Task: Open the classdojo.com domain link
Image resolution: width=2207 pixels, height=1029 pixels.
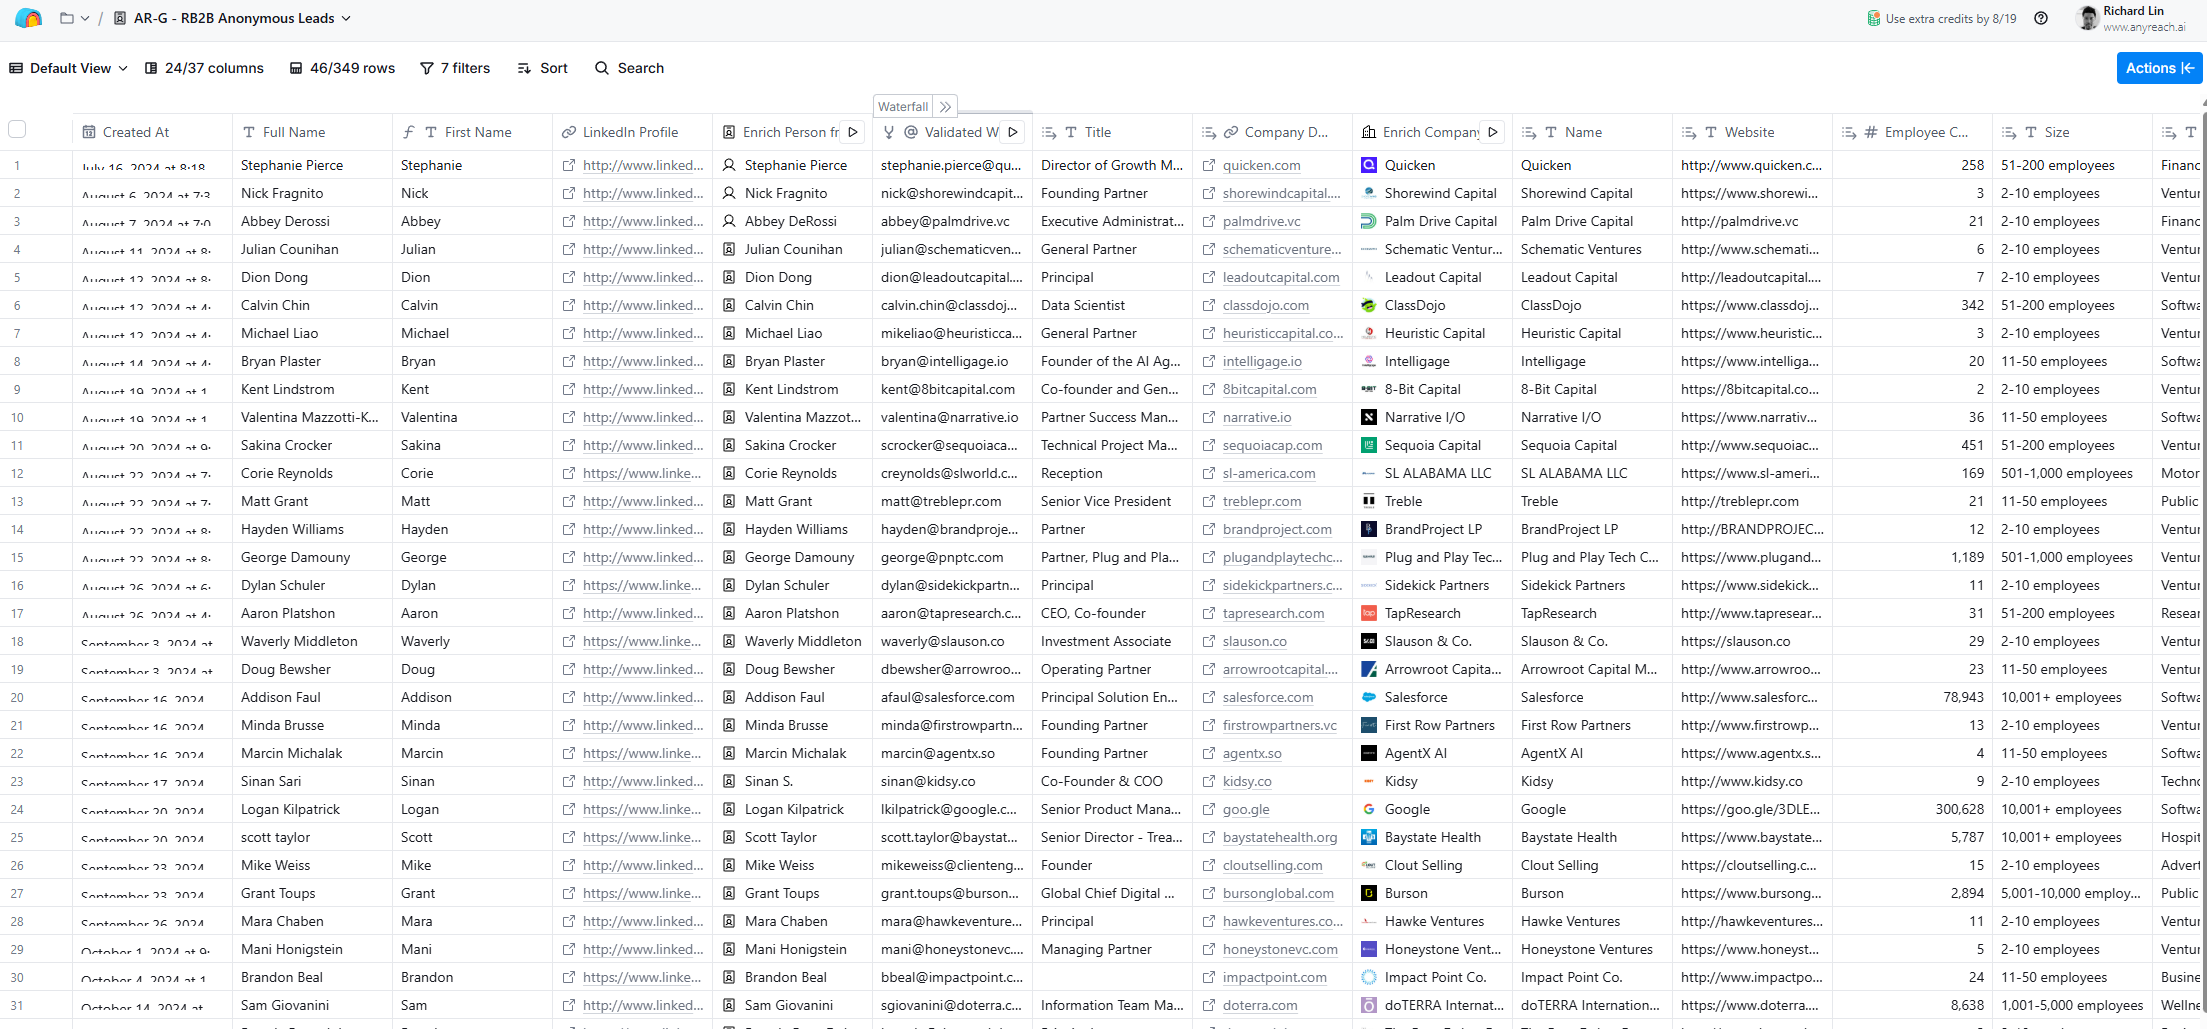Action: (1266, 305)
